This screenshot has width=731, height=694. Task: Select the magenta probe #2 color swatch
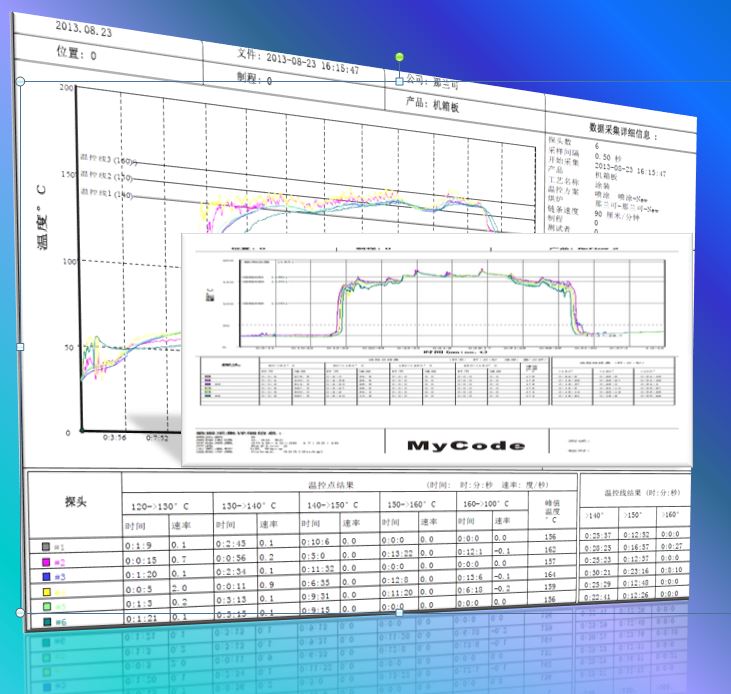pos(47,562)
